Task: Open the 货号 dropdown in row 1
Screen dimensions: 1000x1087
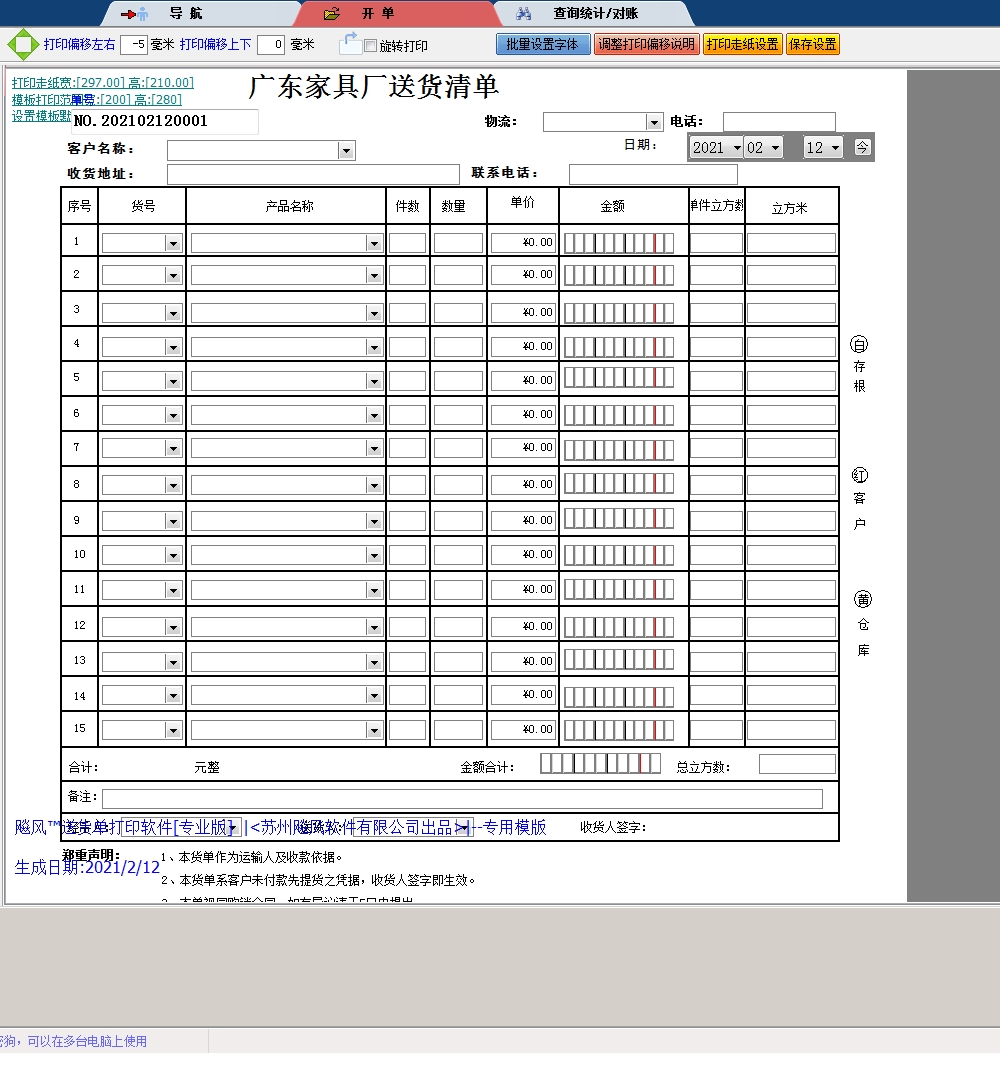Action: [172, 242]
